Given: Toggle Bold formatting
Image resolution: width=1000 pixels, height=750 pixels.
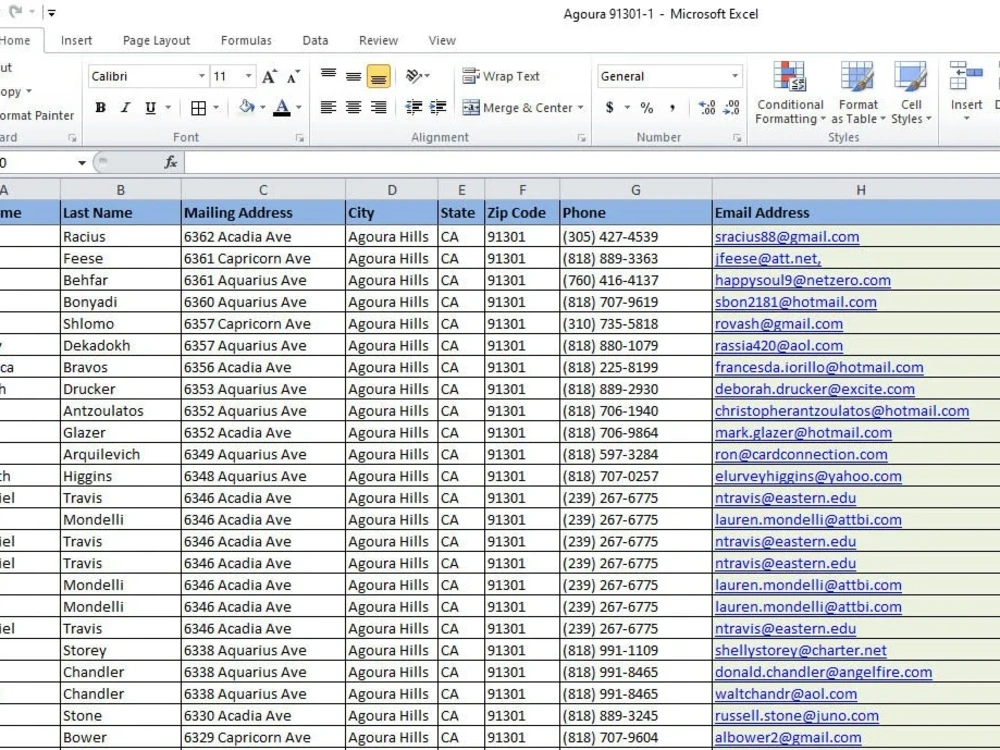Looking at the screenshot, I should pos(100,107).
